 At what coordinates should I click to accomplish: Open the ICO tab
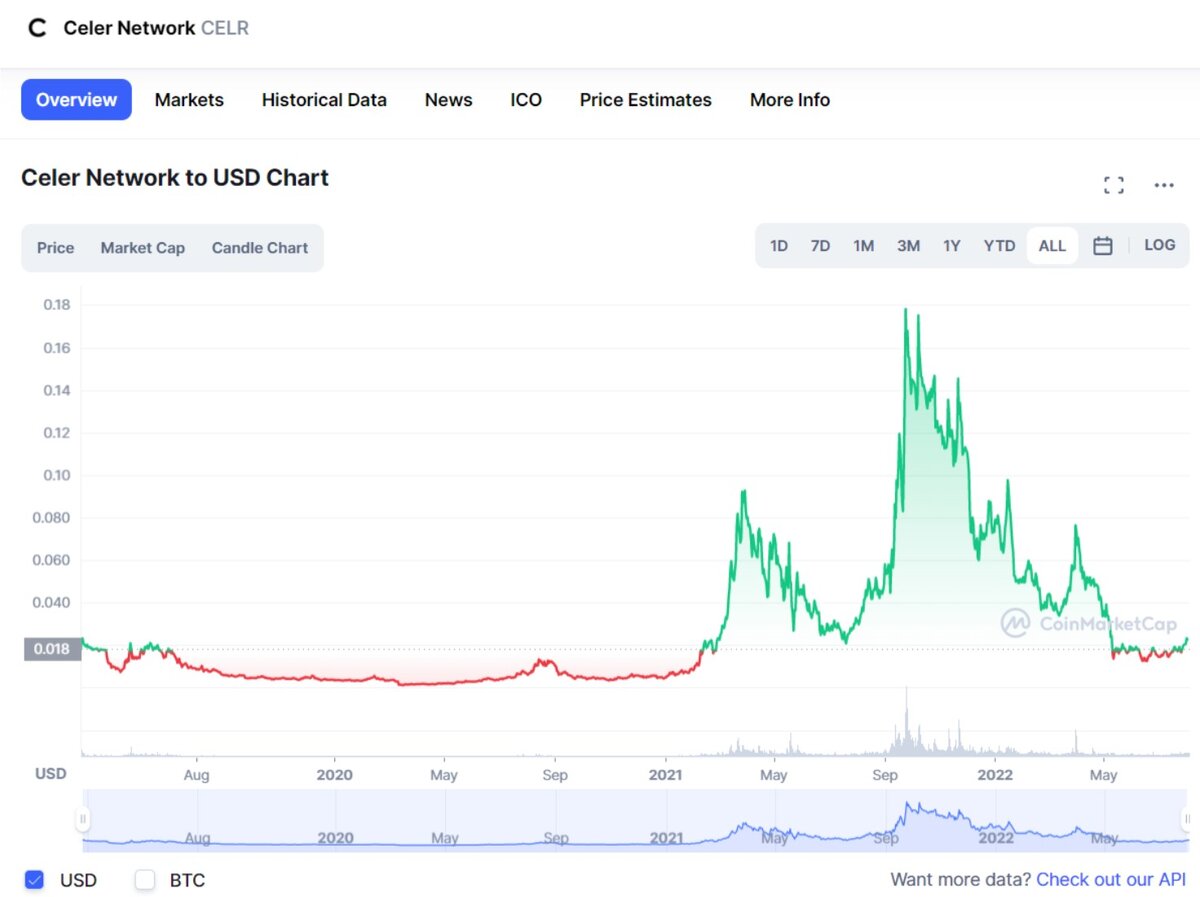pyautogui.click(x=526, y=100)
